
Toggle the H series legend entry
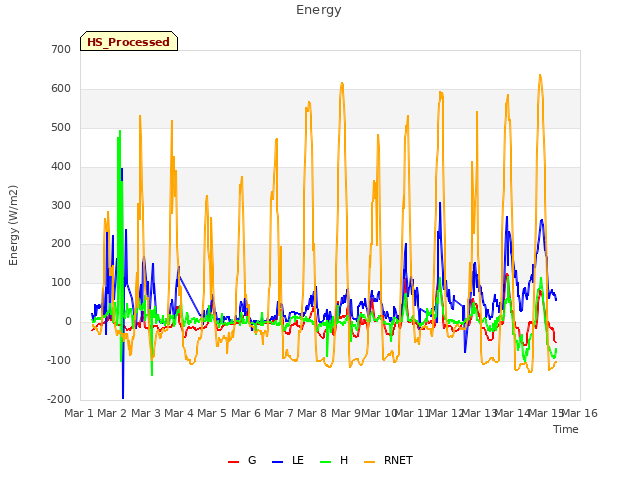pos(334,460)
